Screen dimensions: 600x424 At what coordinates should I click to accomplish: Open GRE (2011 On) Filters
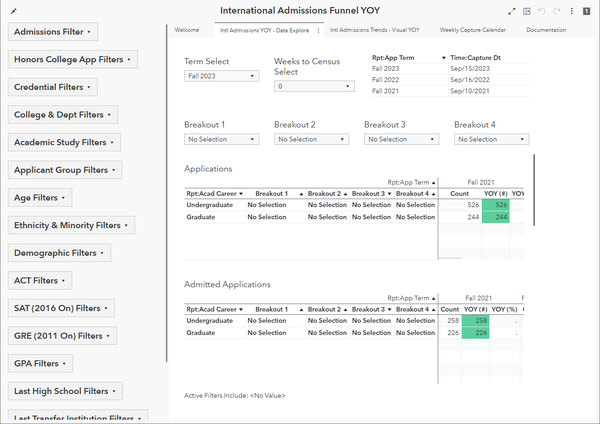[x=62, y=336]
